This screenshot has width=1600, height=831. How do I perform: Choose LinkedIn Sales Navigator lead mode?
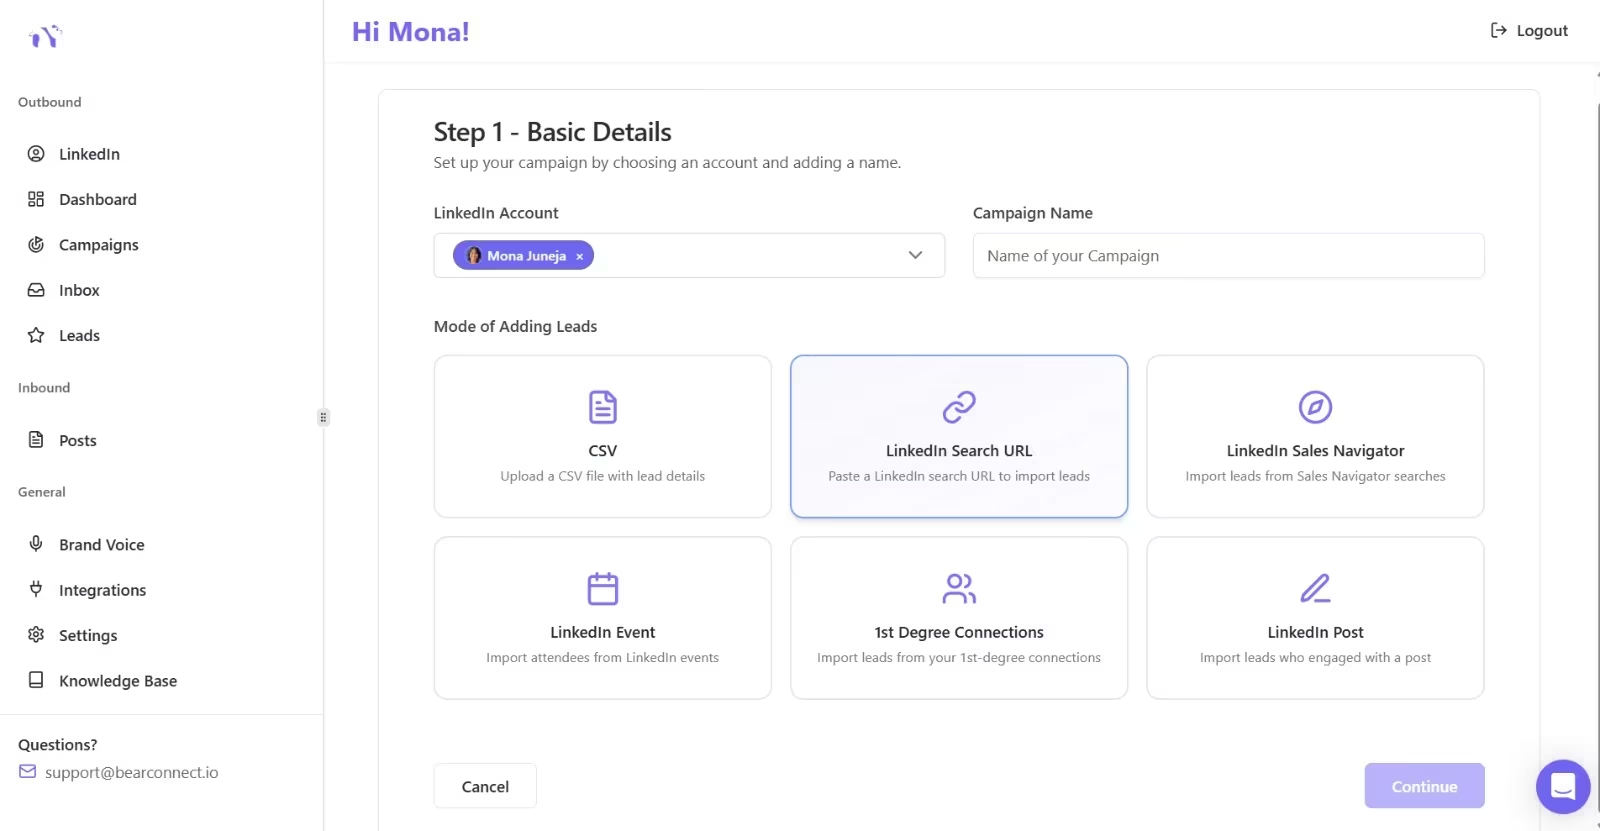(1315, 436)
